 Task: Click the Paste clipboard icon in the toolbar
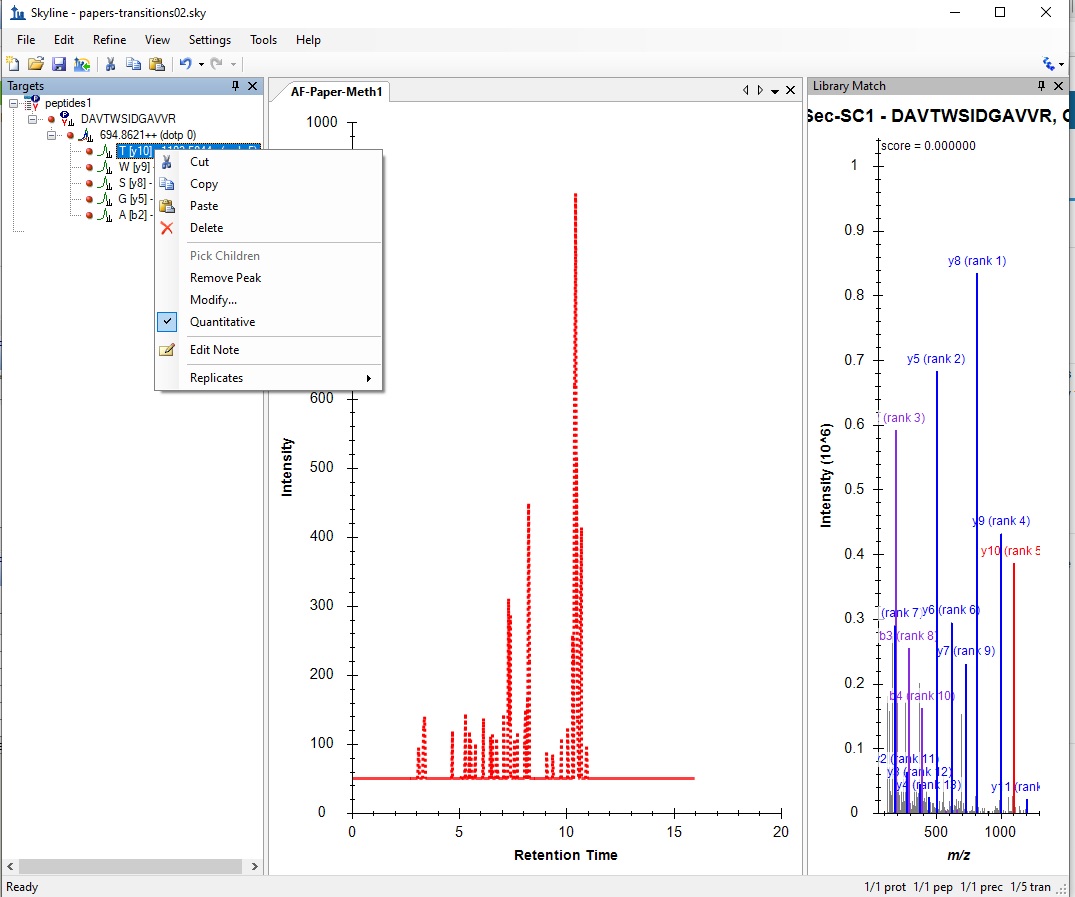tap(156, 64)
